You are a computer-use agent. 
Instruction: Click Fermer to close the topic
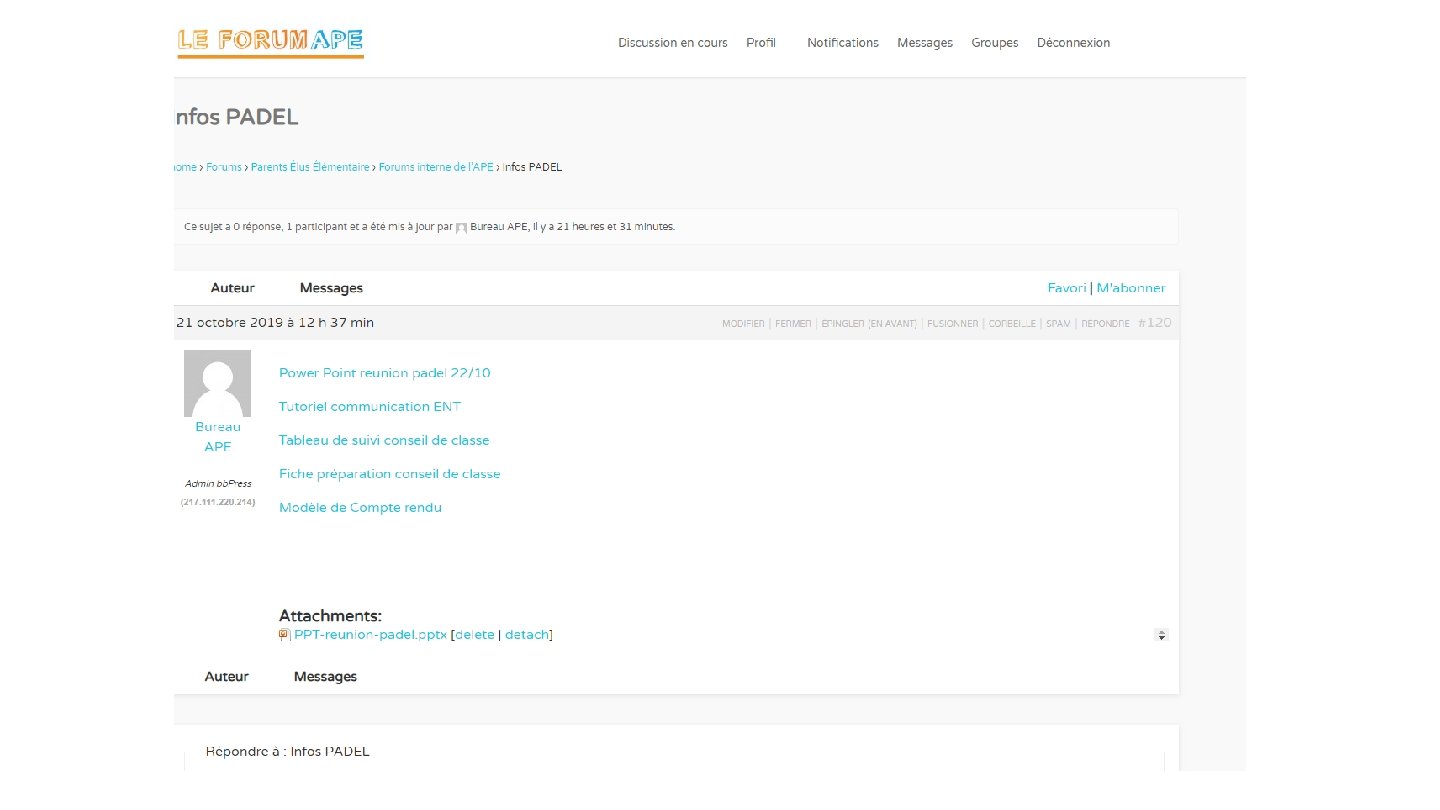coord(793,324)
